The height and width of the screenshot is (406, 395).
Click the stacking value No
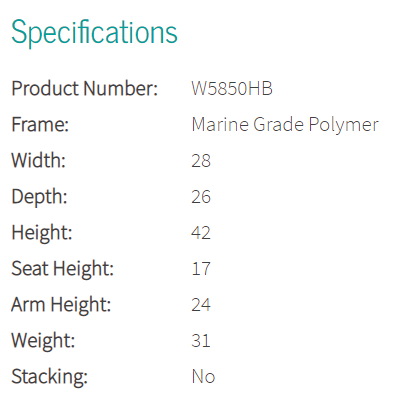click(203, 377)
